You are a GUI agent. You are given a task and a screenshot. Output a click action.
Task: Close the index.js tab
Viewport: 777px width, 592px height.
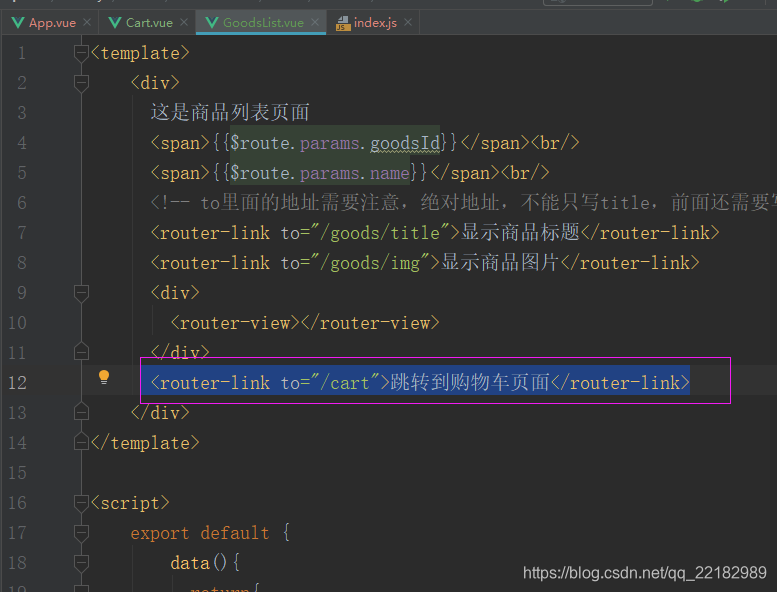point(408,22)
